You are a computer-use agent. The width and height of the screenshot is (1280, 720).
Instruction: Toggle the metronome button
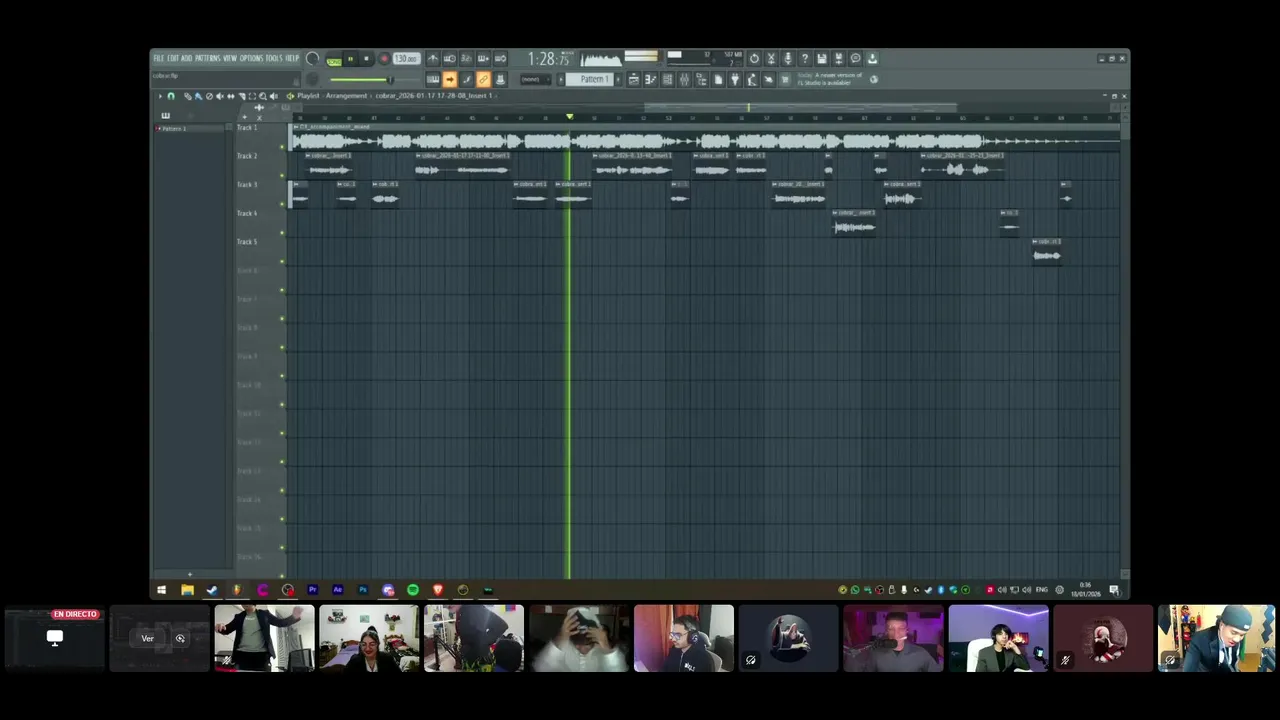(x=433, y=59)
